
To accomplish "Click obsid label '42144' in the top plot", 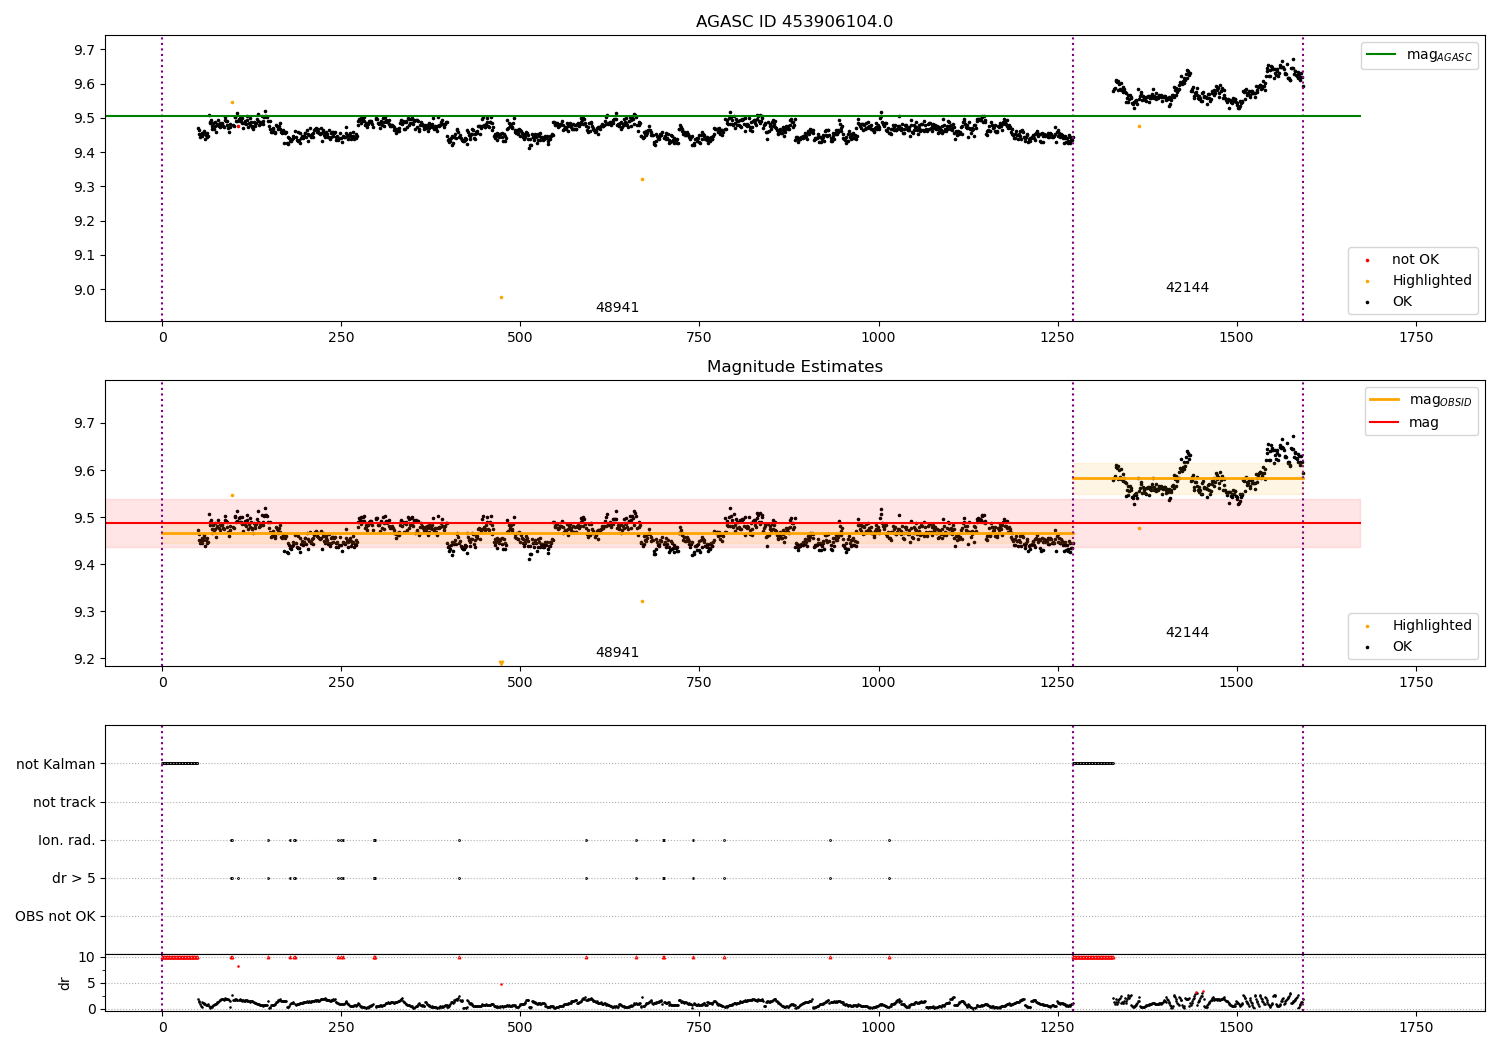I will tap(1187, 288).
